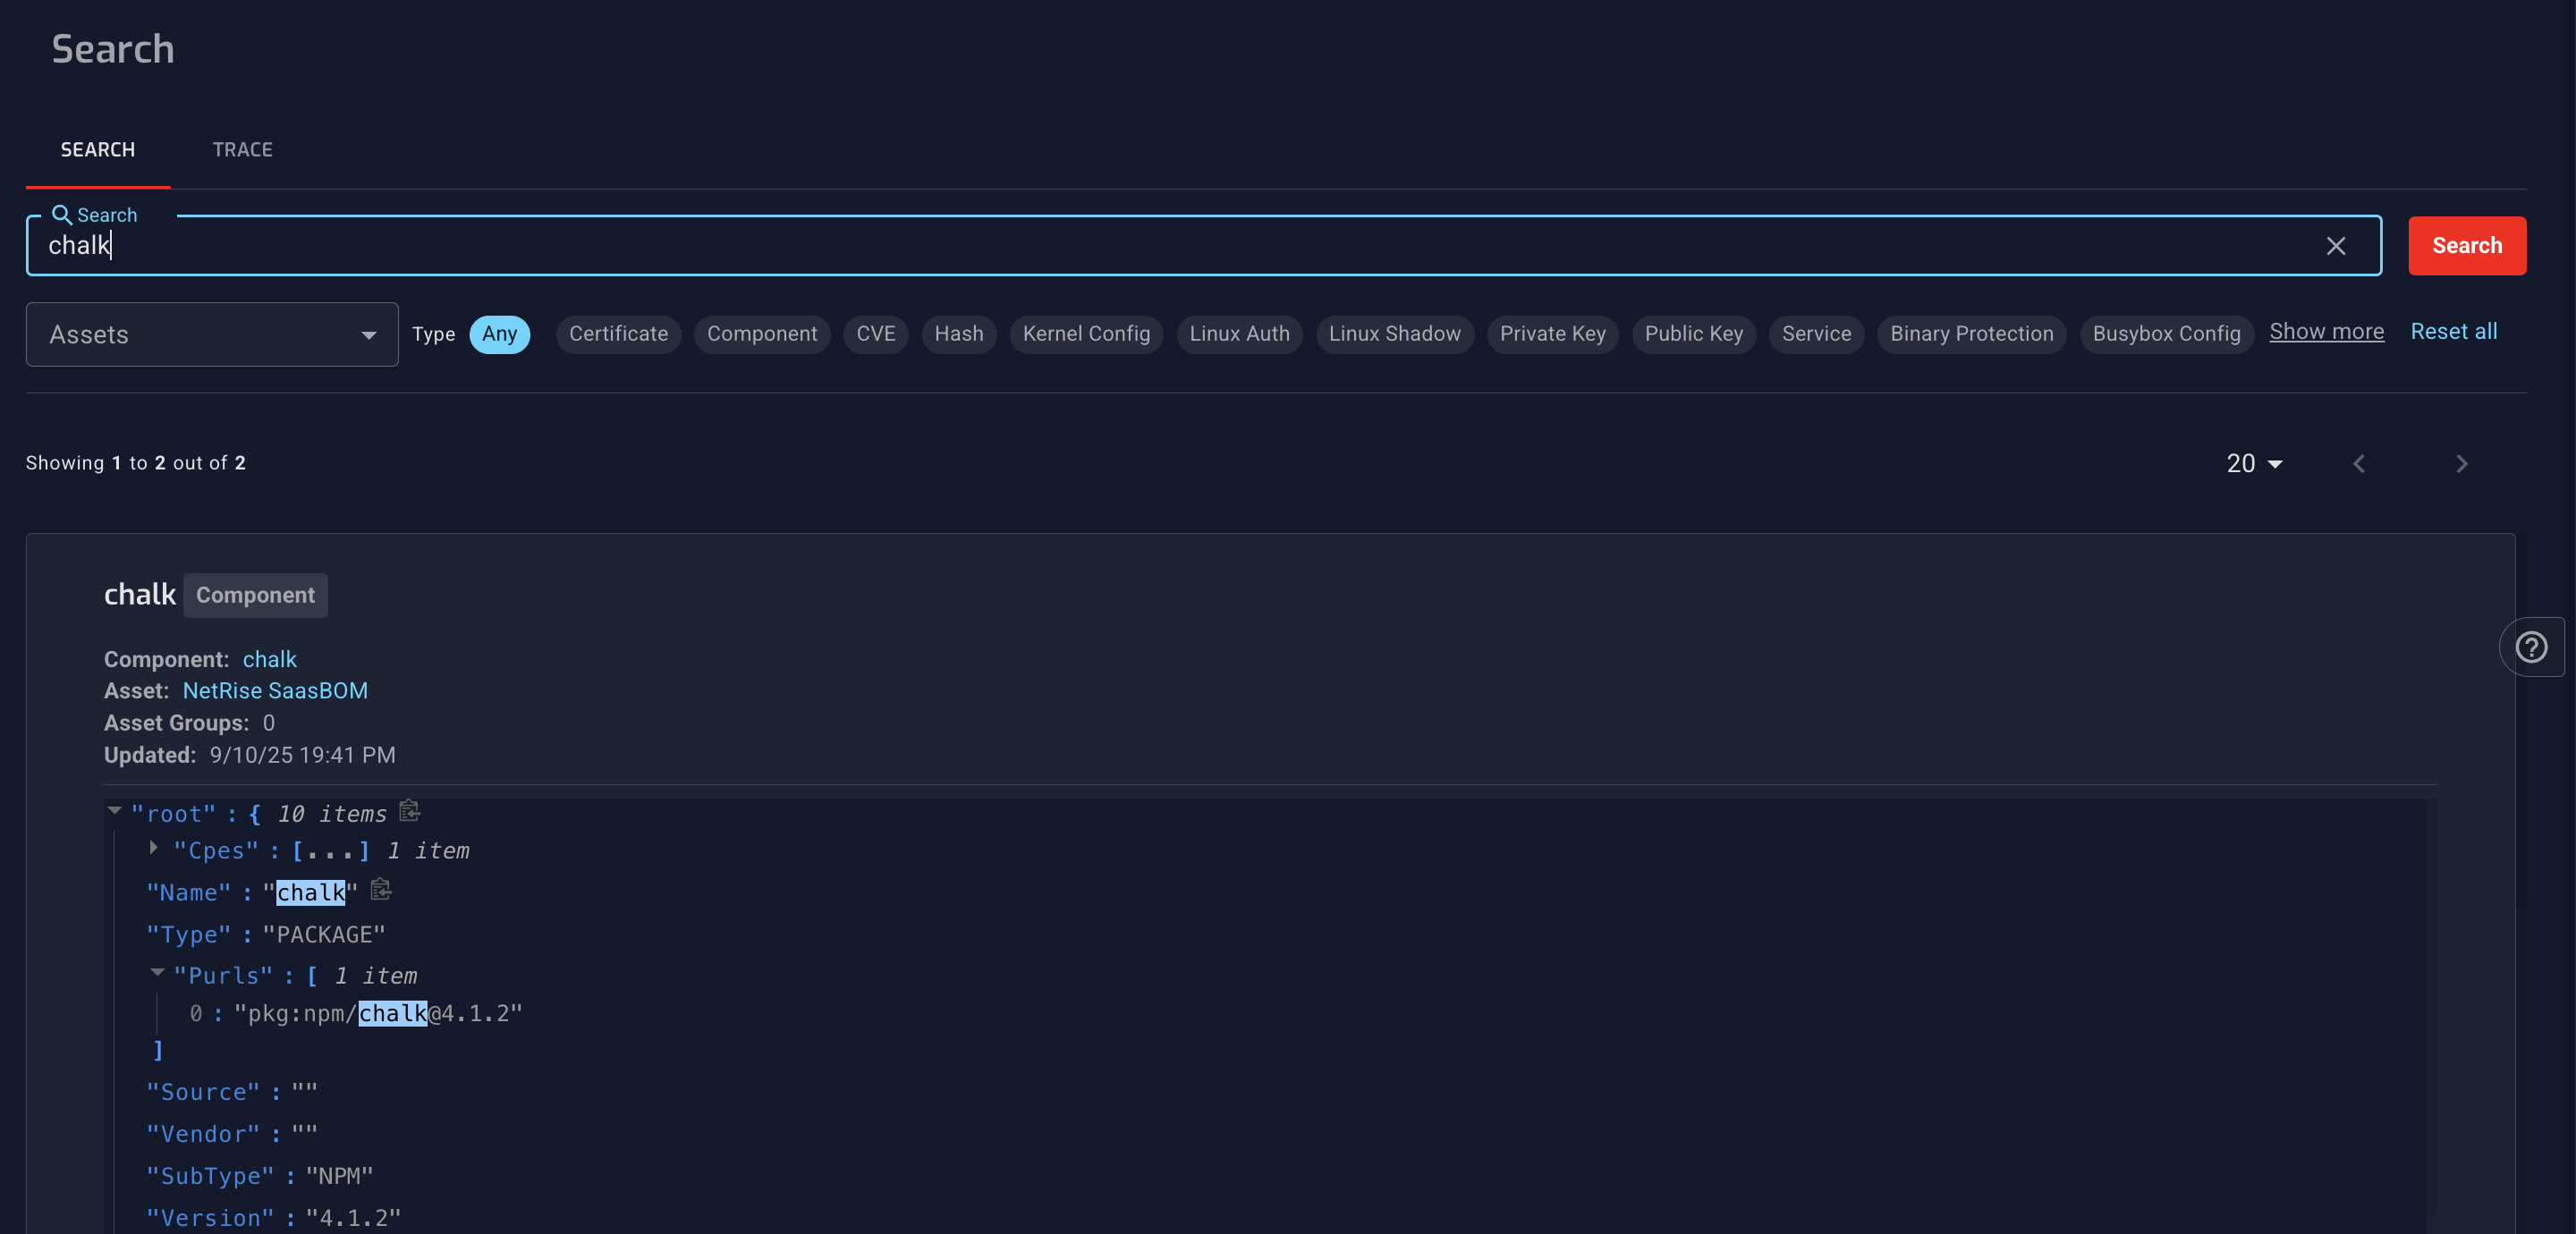Go to previous results page
The width and height of the screenshot is (2576, 1234).
2359,464
